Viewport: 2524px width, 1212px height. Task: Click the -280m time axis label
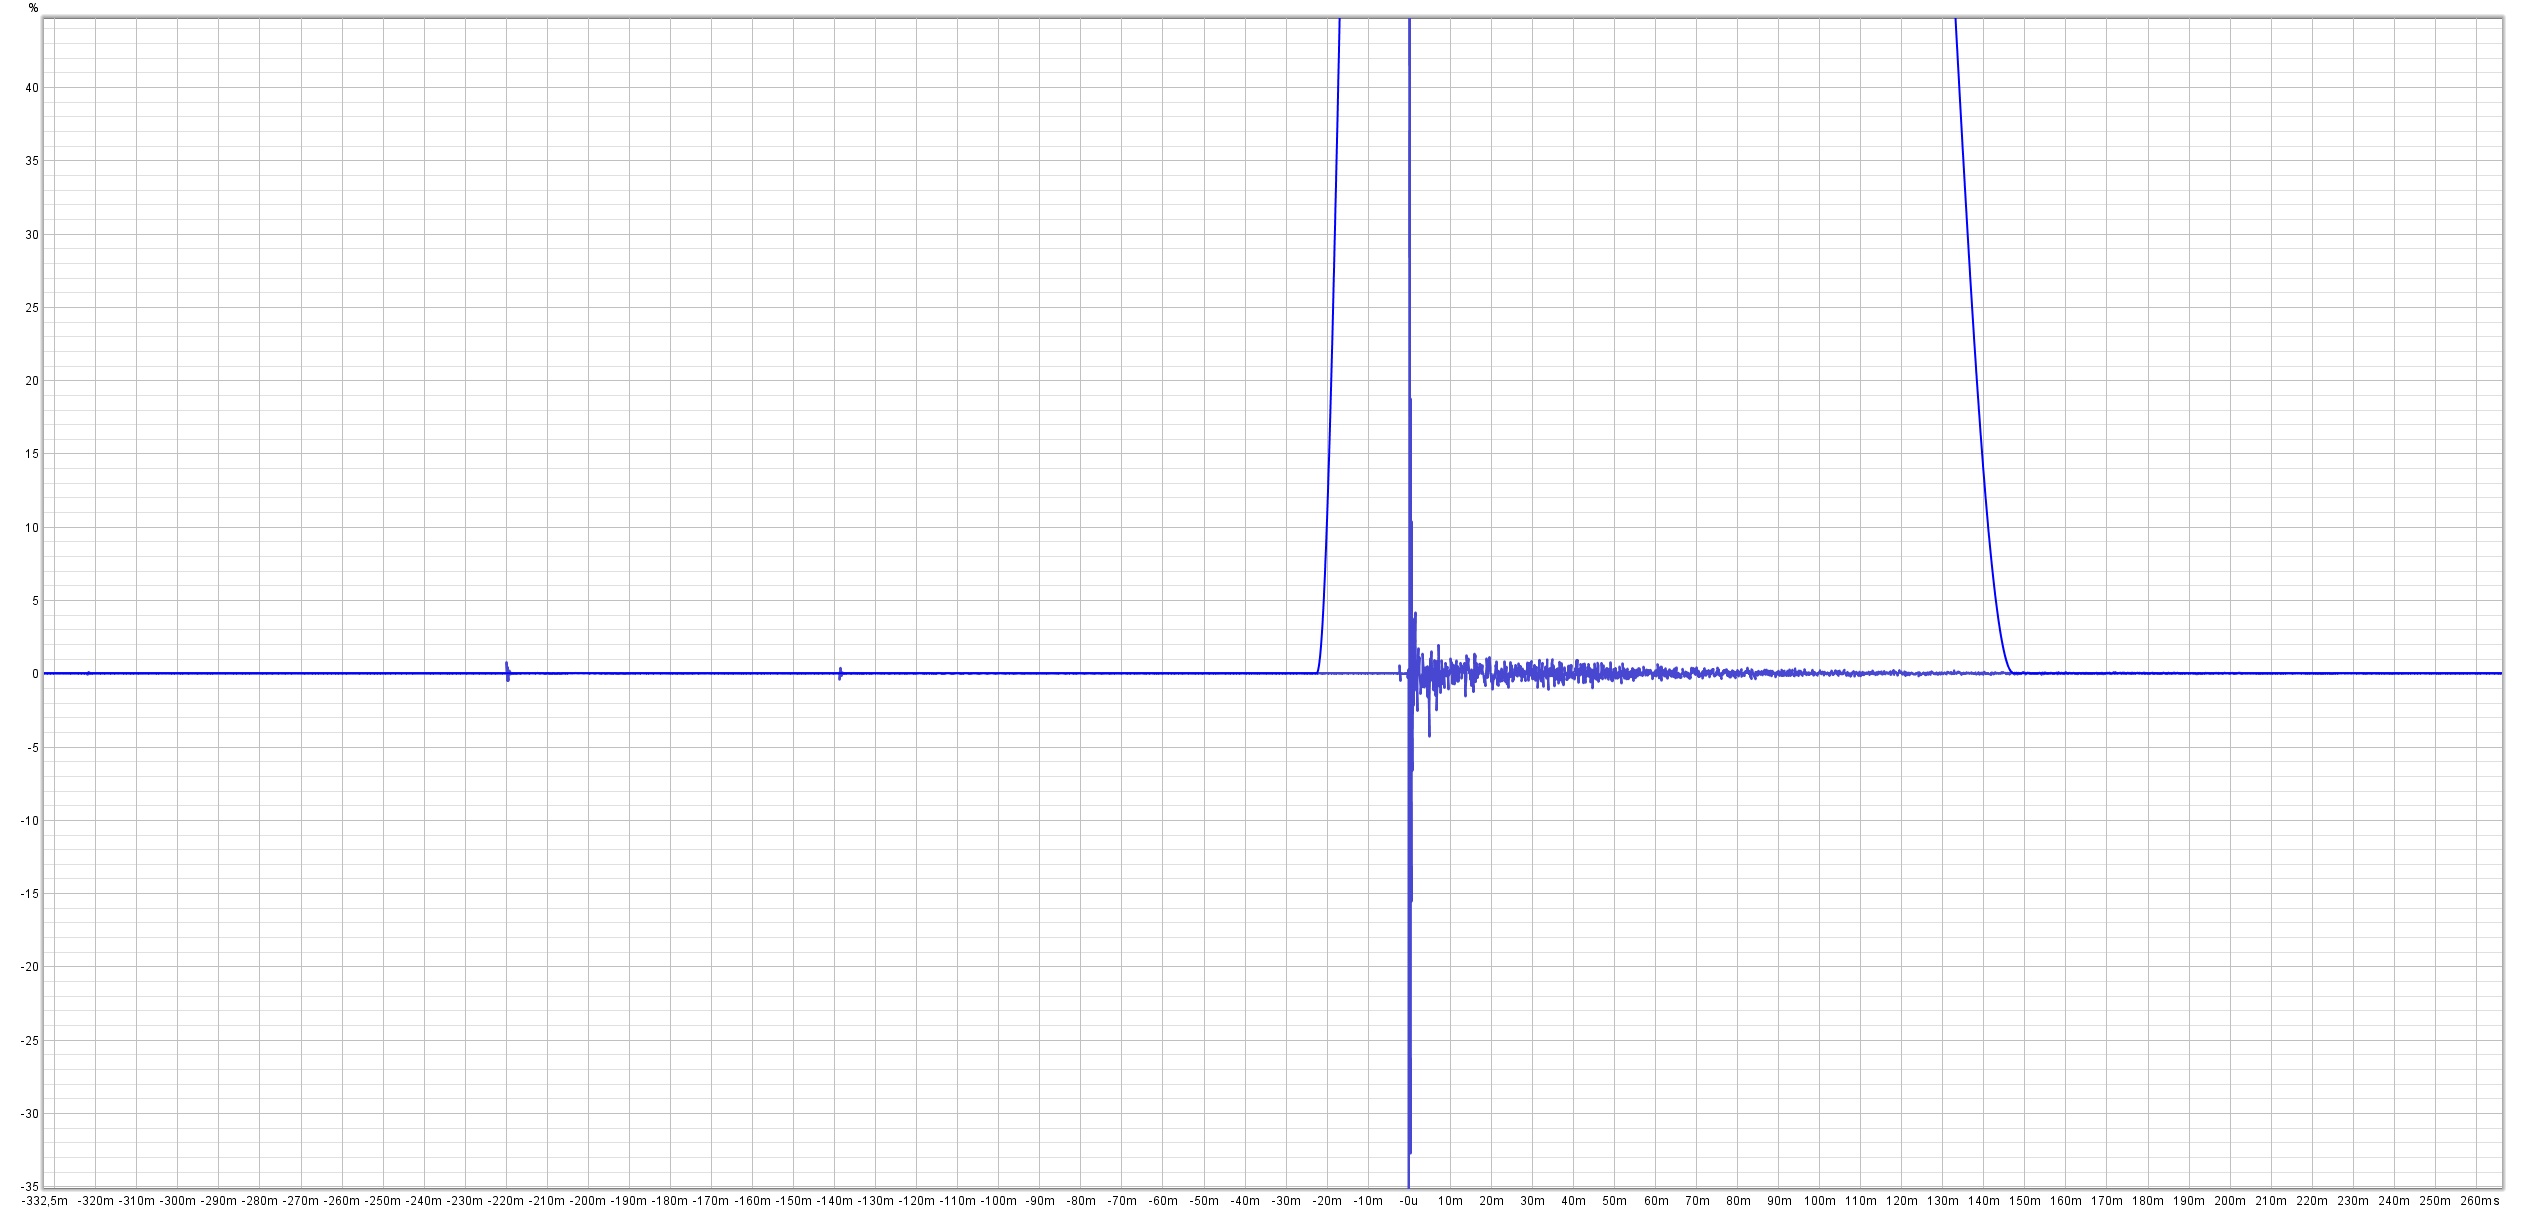coord(259,1201)
